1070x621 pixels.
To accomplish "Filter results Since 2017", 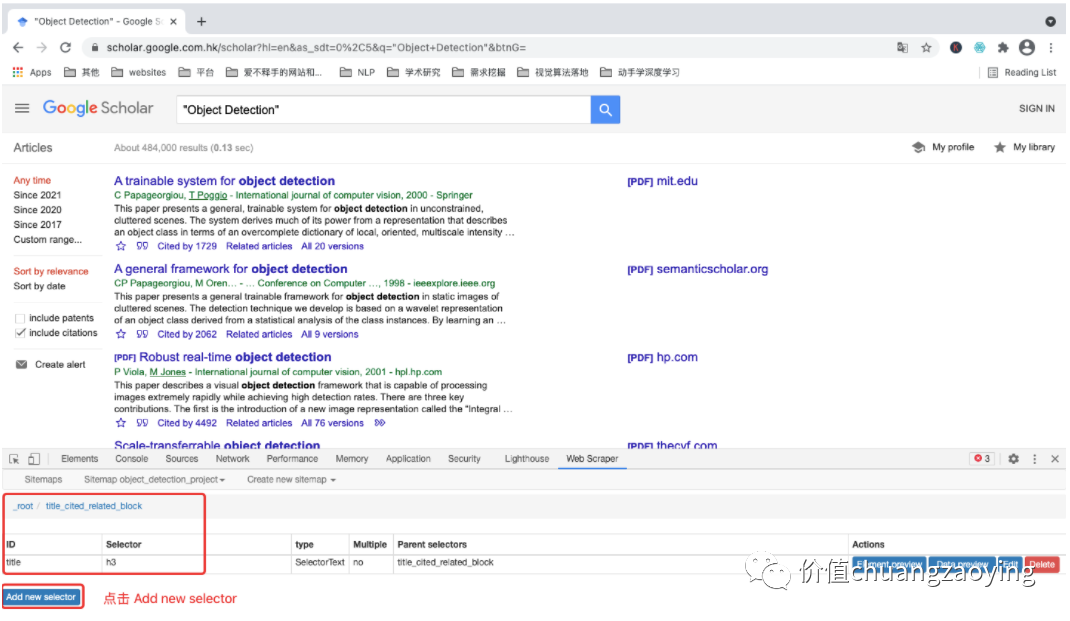I will click(x=37, y=225).
